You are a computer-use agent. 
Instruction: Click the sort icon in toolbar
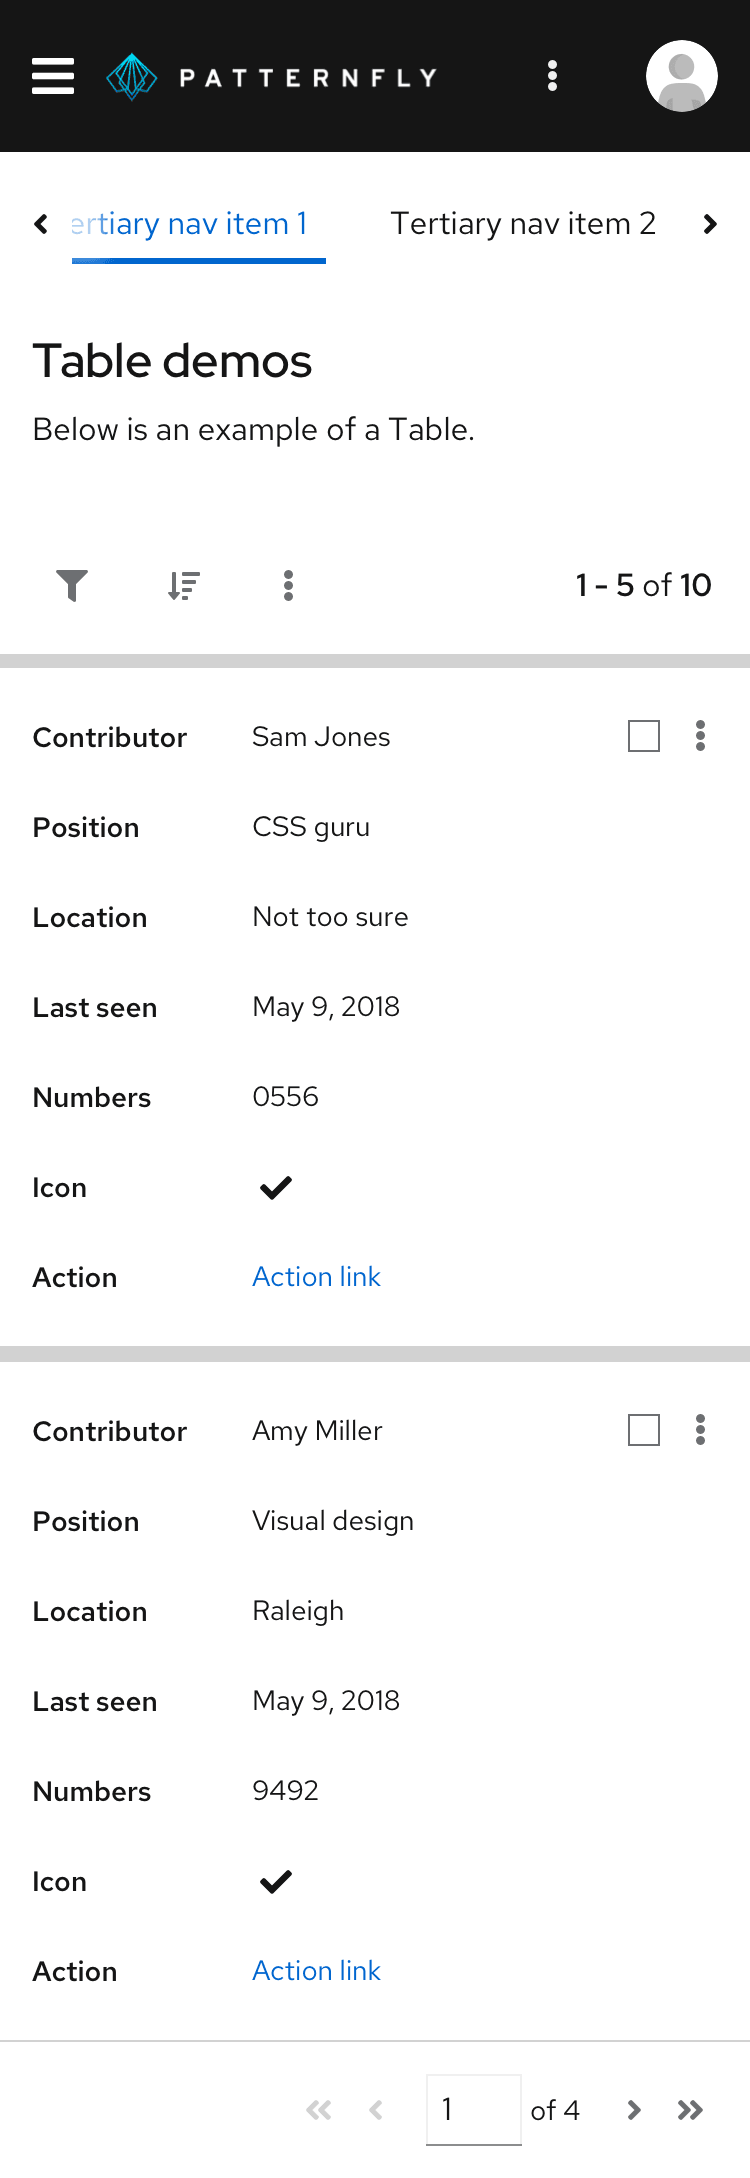point(184,585)
